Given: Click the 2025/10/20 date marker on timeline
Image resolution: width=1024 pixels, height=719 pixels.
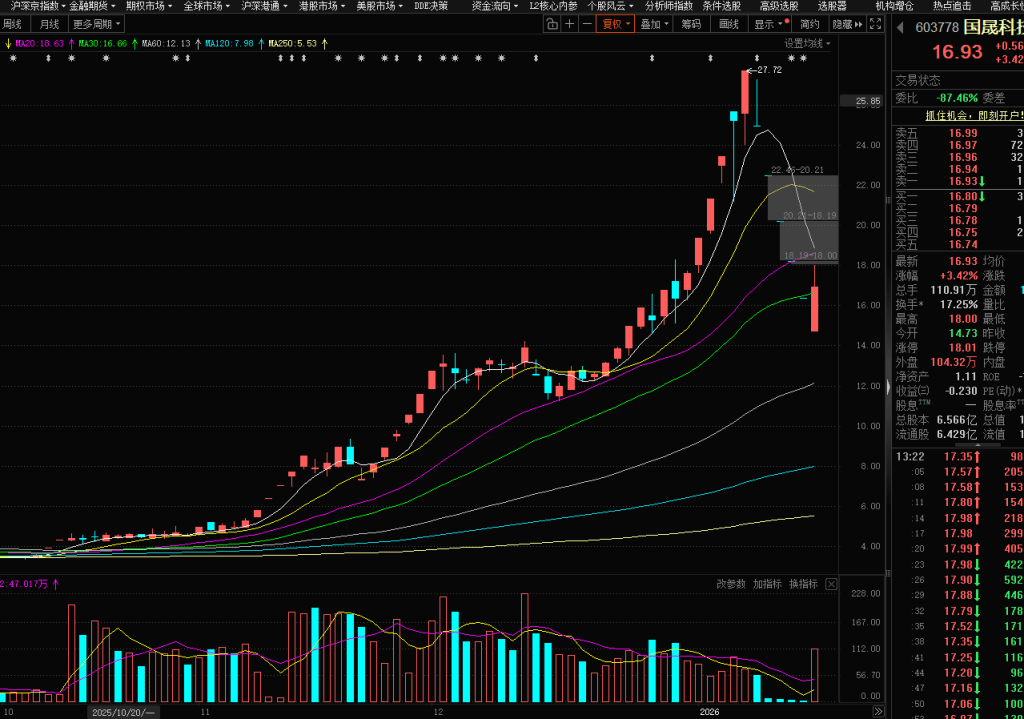Looking at the screenshot, I should click(x=122, y=712).
